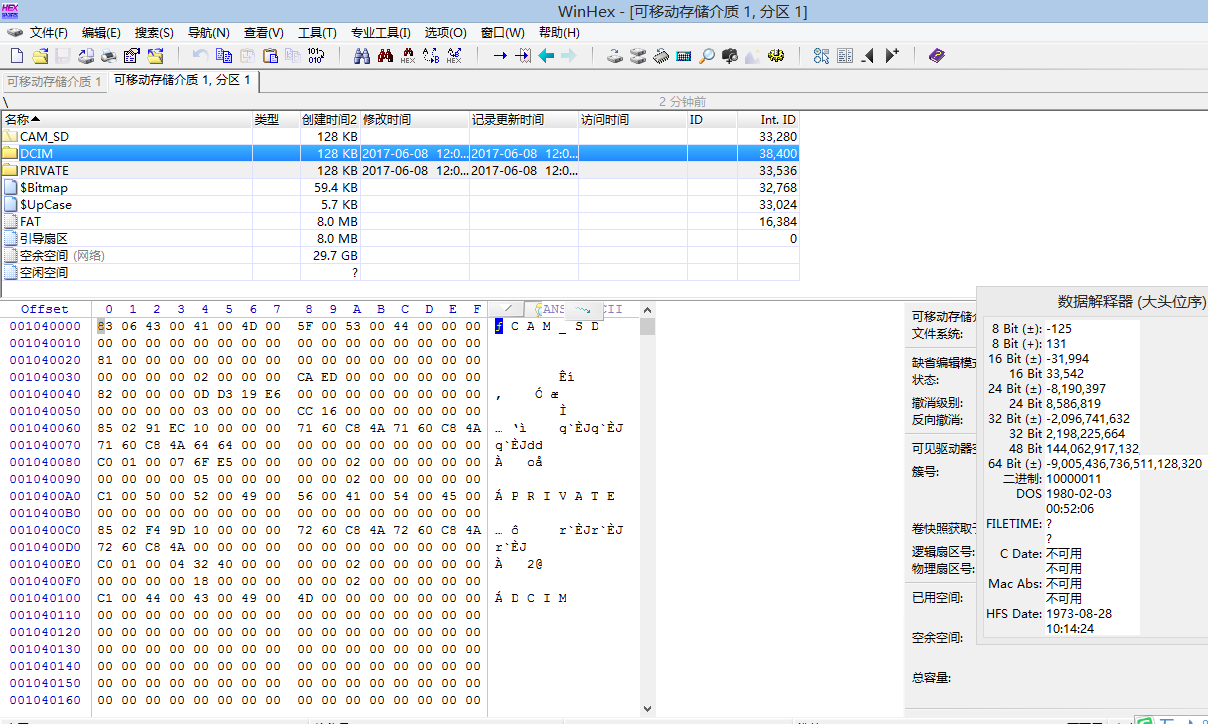Viewport: 1208px width, 724px height.
Task: Click the cyan Back arrow icon
Action: point(546,56)
